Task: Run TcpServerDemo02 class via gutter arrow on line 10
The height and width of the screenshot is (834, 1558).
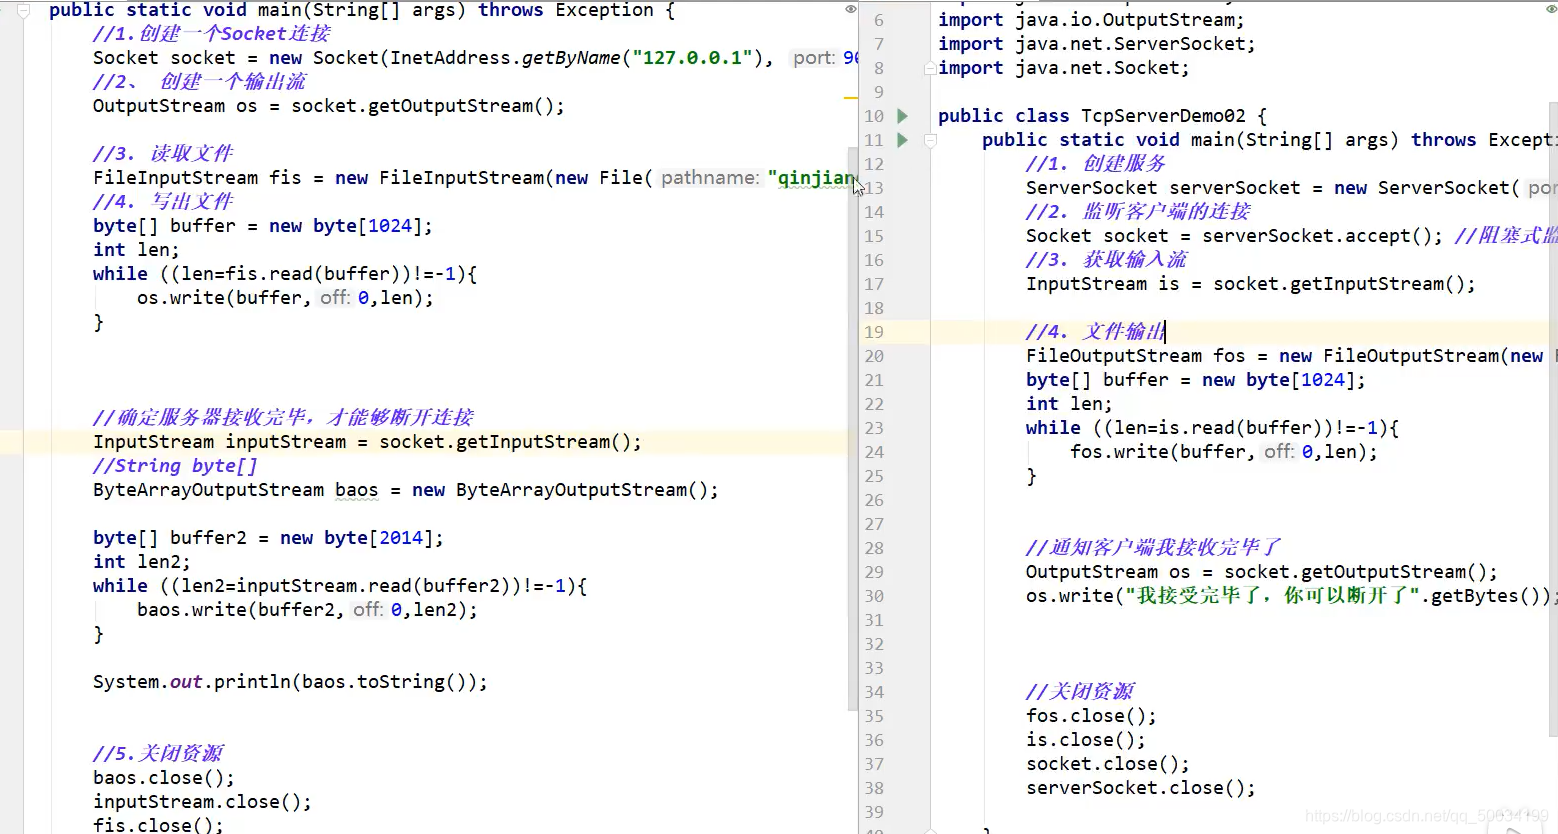Action: pos(902,116)
